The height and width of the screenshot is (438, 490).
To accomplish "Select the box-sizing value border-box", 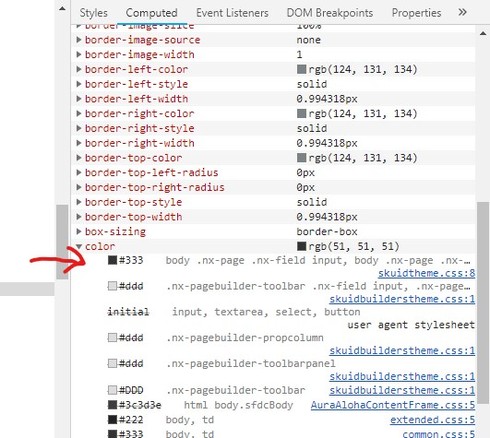I will (327, 231).
